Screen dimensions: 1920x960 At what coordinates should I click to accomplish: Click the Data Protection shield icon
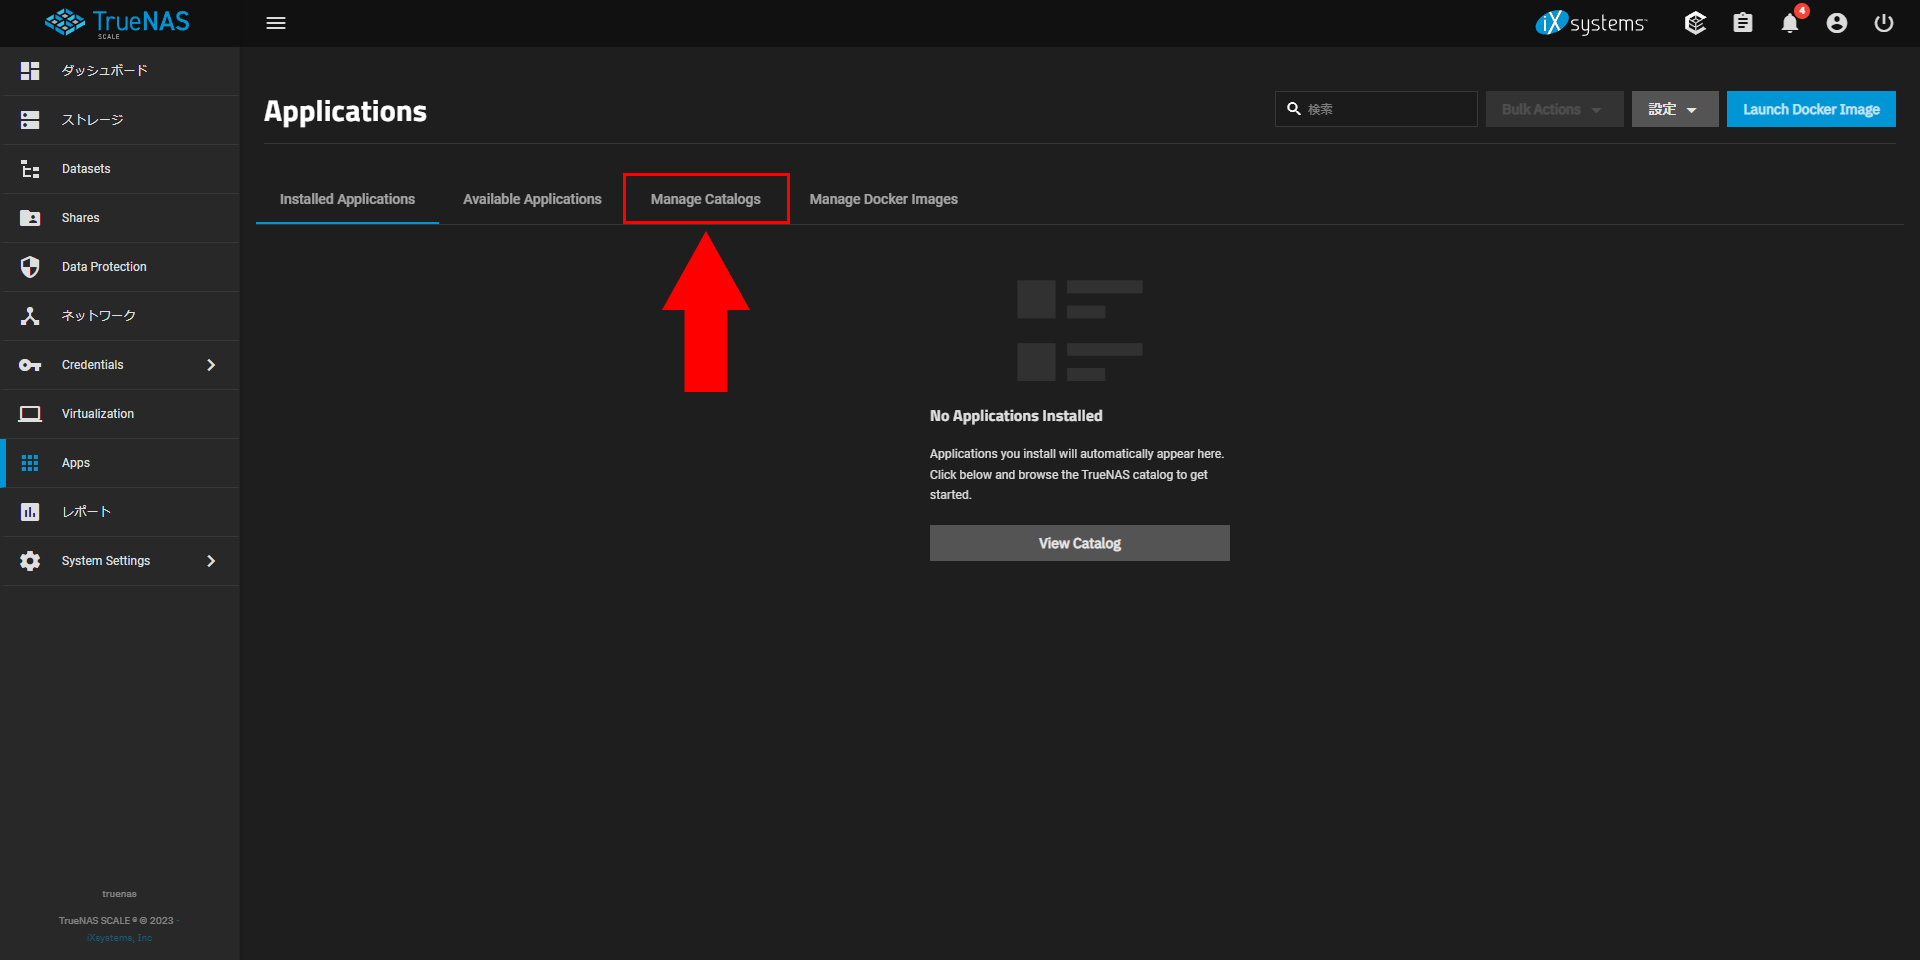pyautogui.click(x=30, y=267)
